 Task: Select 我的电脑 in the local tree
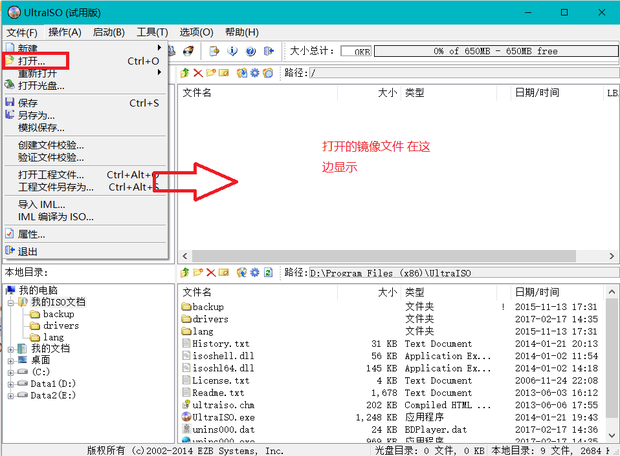[38, 290]
